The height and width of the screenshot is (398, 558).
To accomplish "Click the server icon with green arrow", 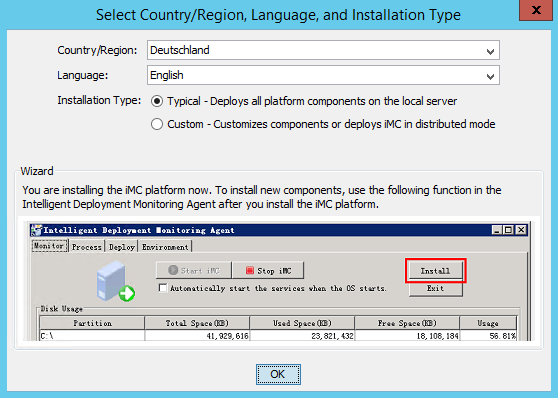I will pyautogui.click(x=115, y=281).
